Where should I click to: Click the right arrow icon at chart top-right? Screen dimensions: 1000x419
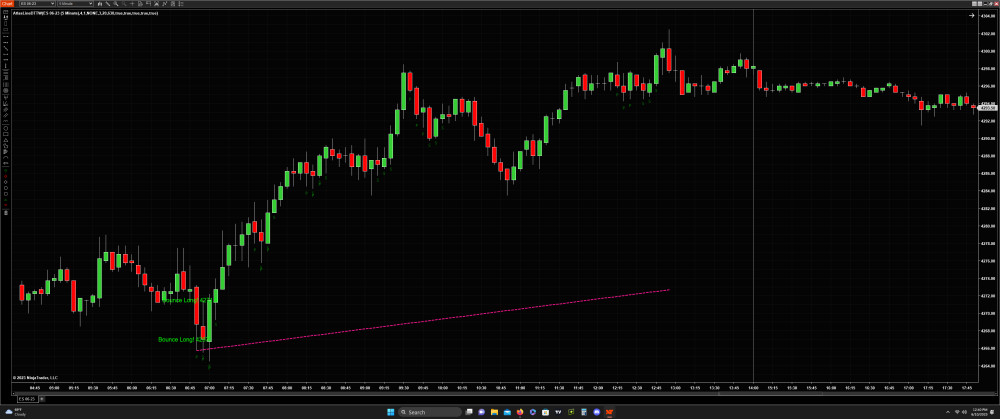pos(970,15)
